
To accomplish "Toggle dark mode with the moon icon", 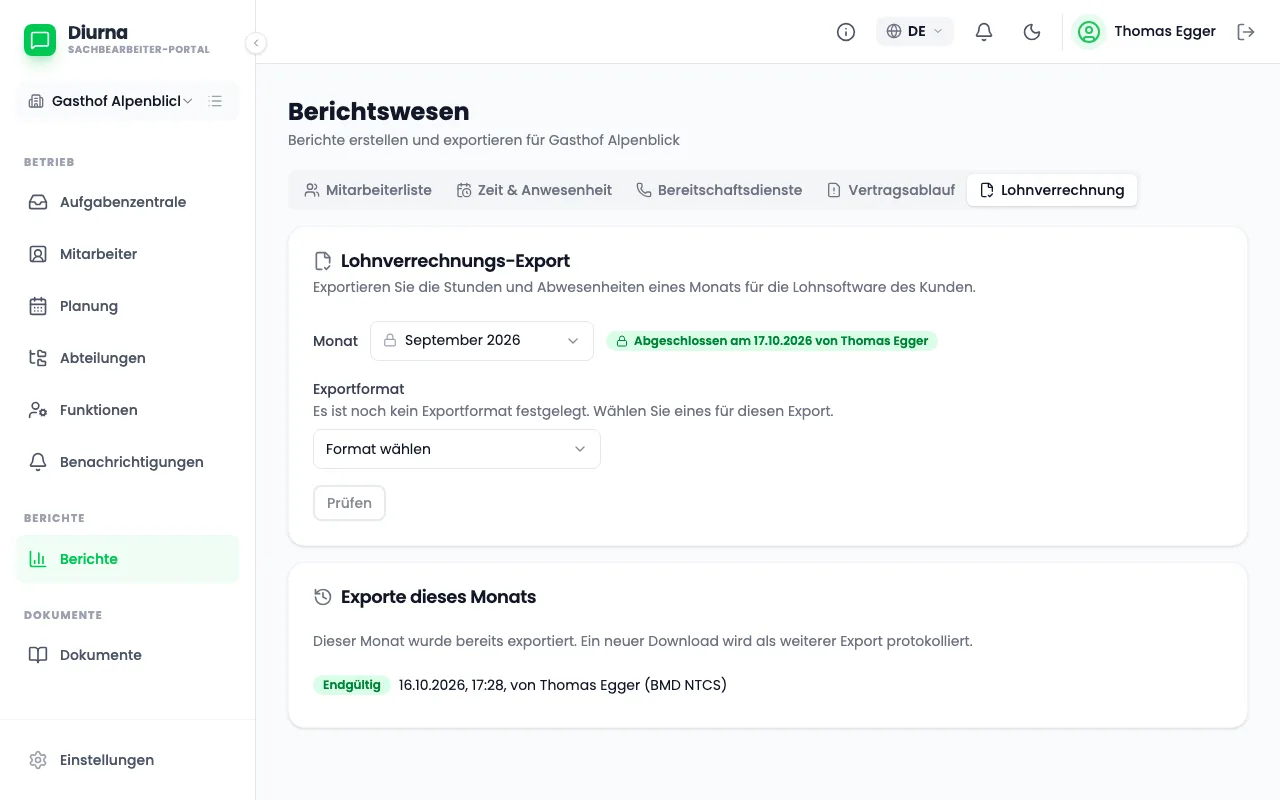I will click(x=1032, y=32).
